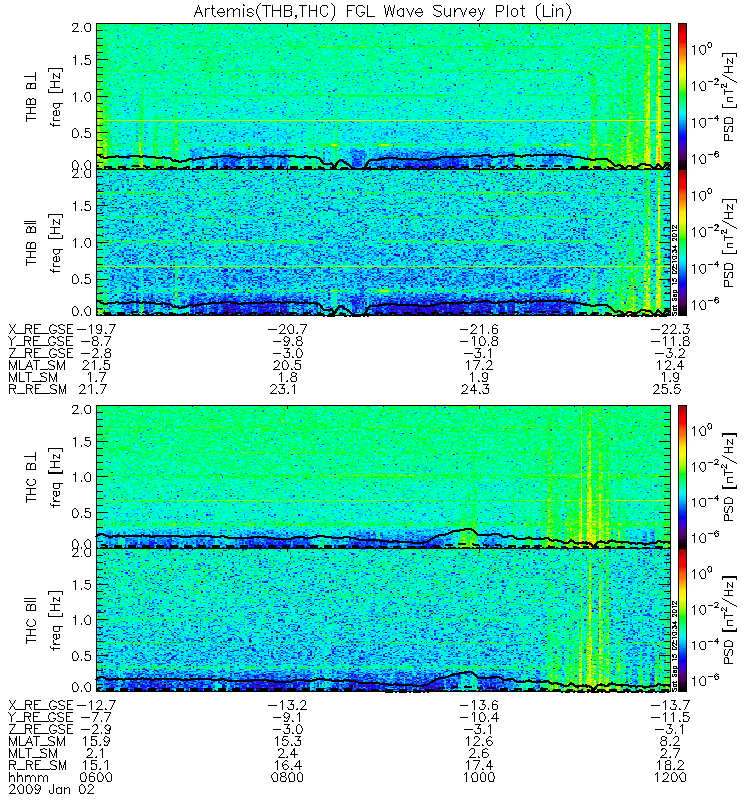Select the 0800 time tick label
Image resolution: width=750 pixels, height=800 pixels.
coord(287,778)
